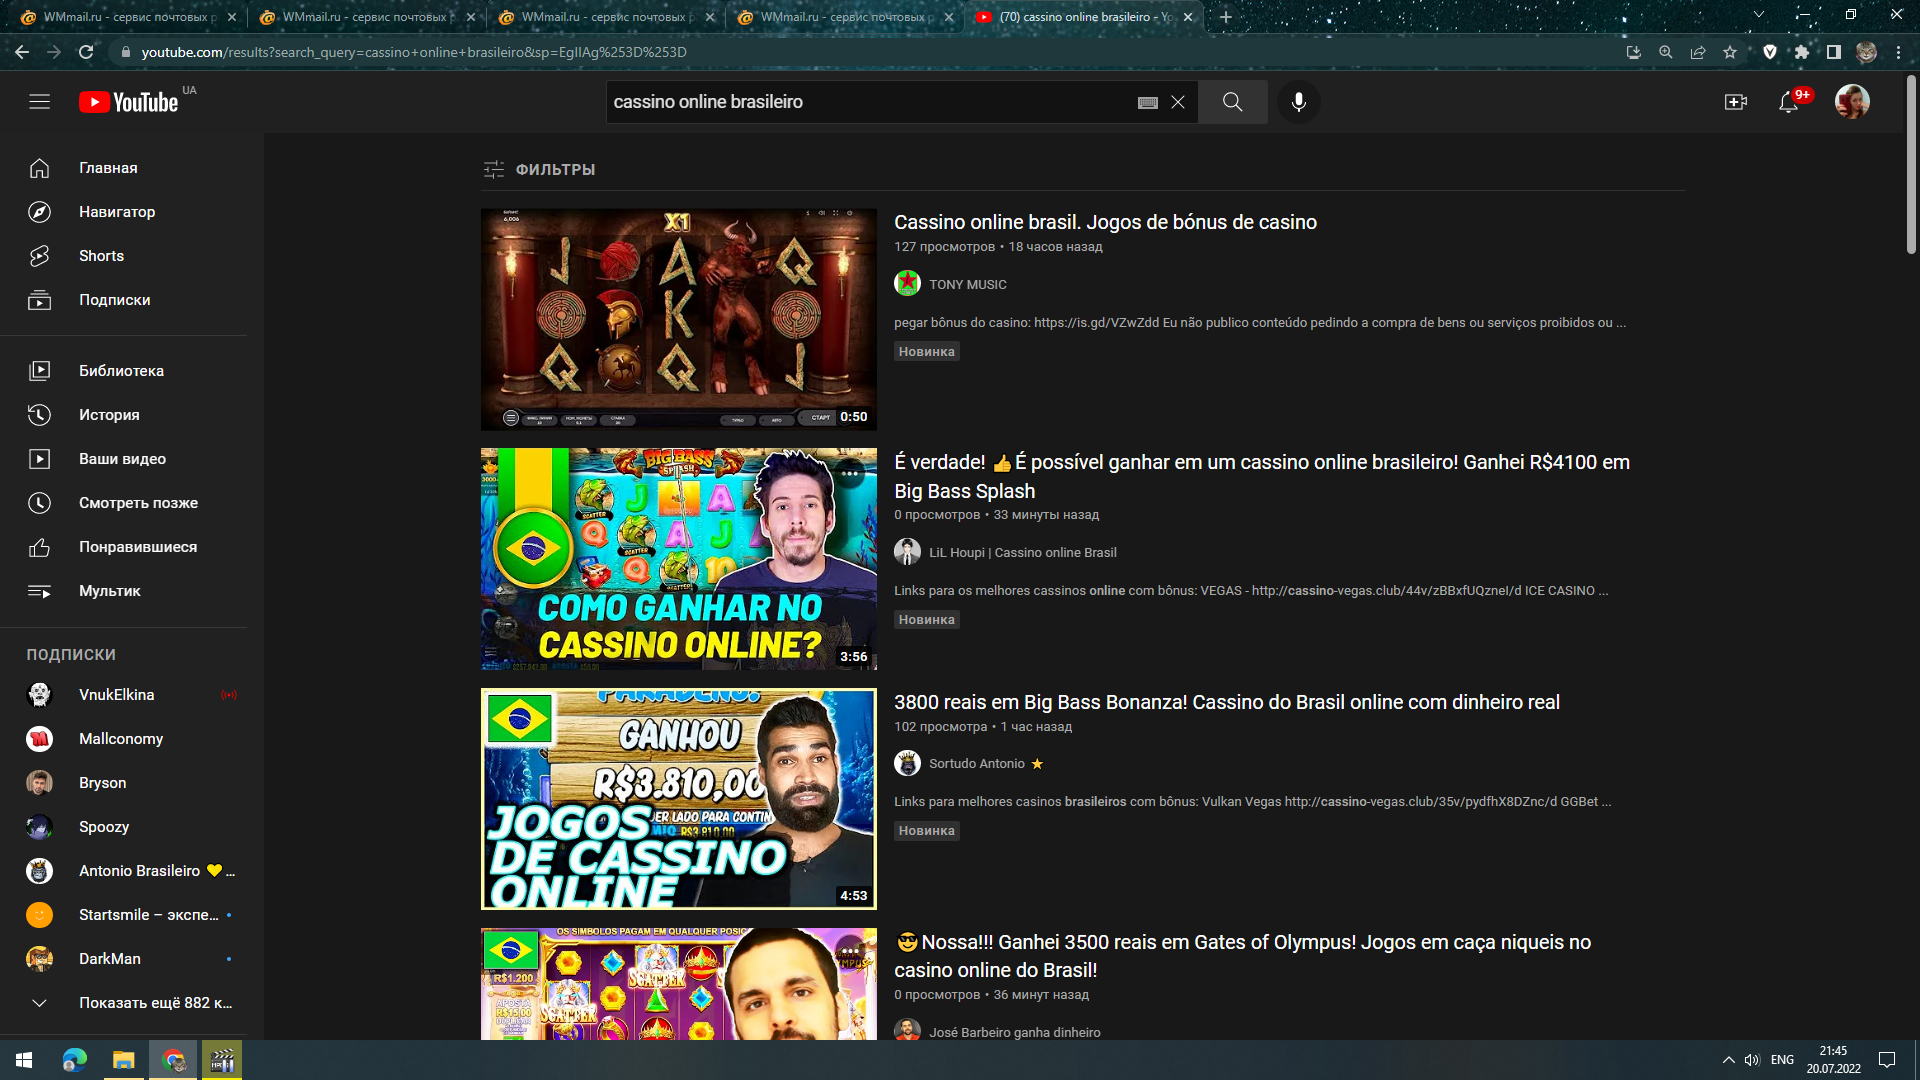Show hidden tray icons
The image size is (1920, 1080).
tap(1728, 1060)
